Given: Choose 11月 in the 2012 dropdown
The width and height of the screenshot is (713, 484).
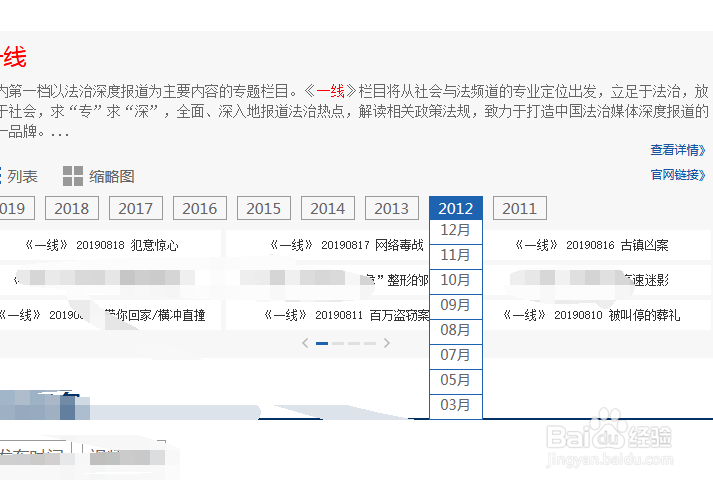Looking at the screenshot, I should pyautogui.click(x=456, y=255).
